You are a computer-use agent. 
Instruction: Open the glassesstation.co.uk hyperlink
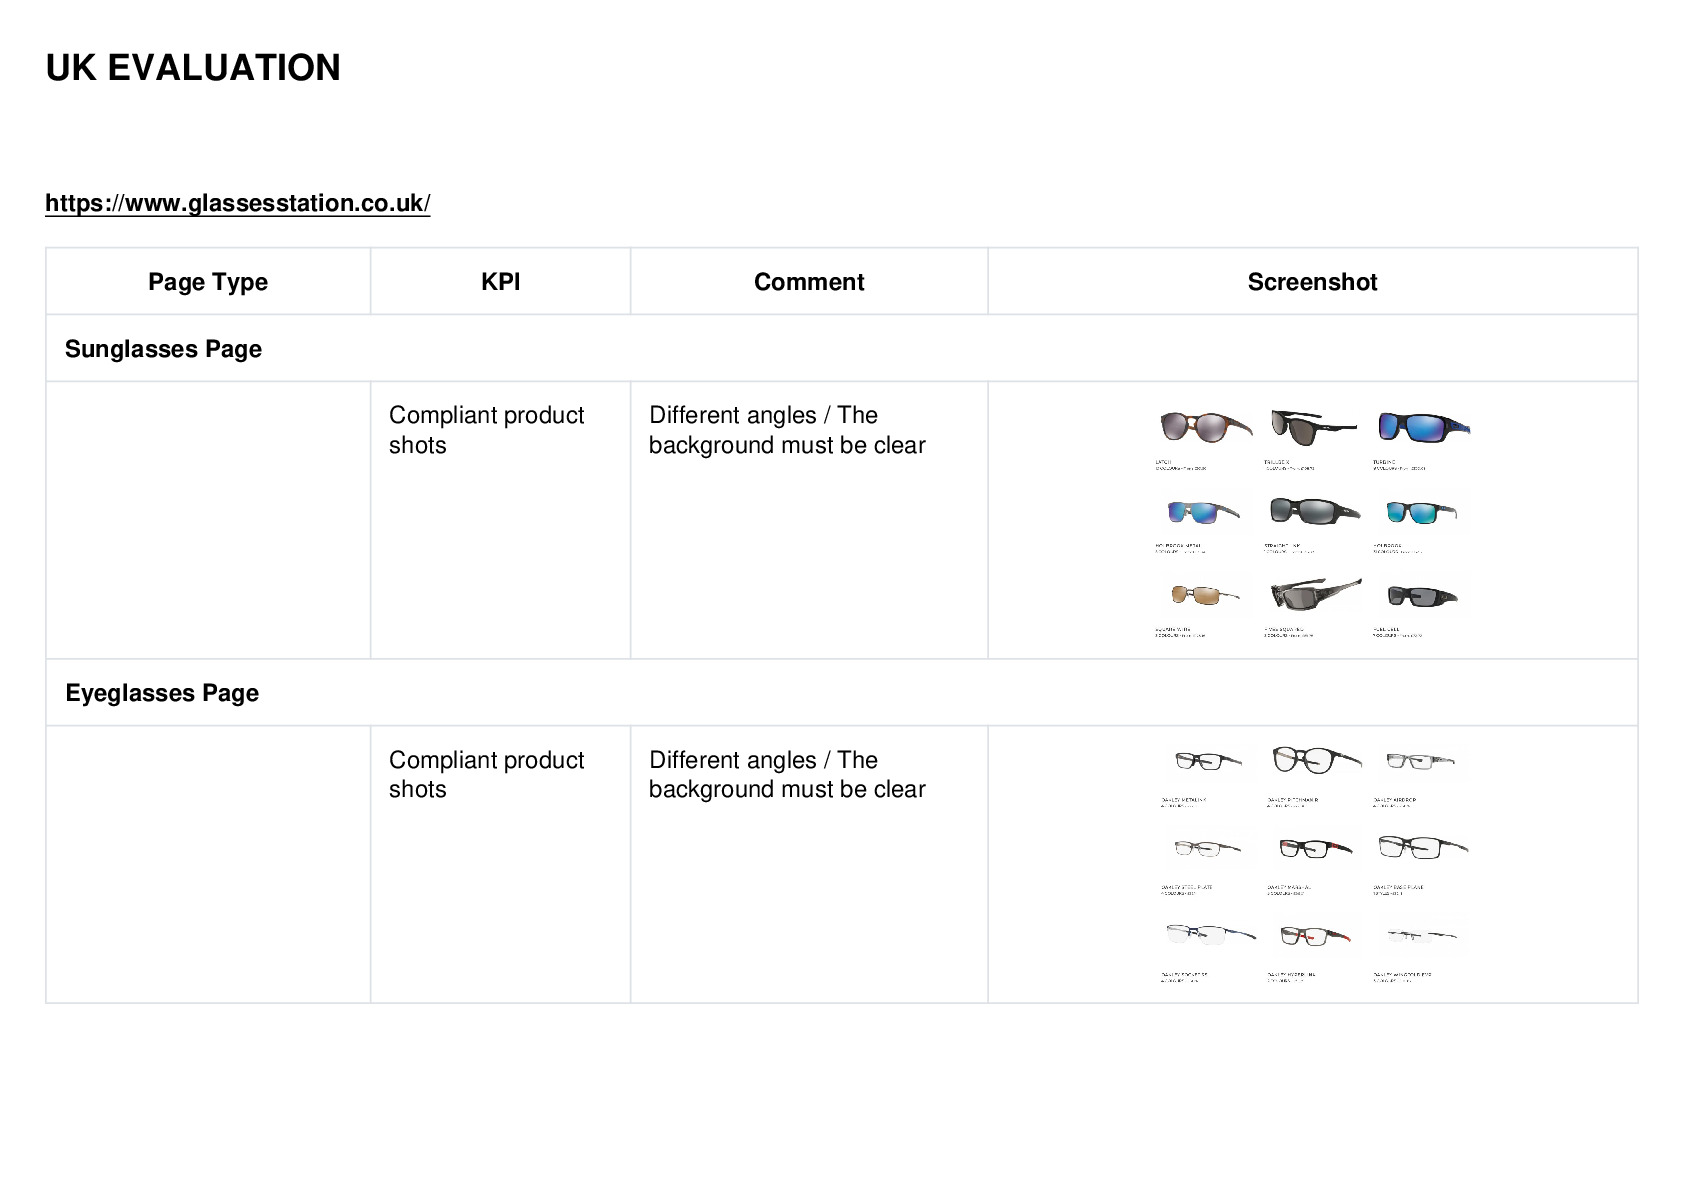tap(238, 203)
